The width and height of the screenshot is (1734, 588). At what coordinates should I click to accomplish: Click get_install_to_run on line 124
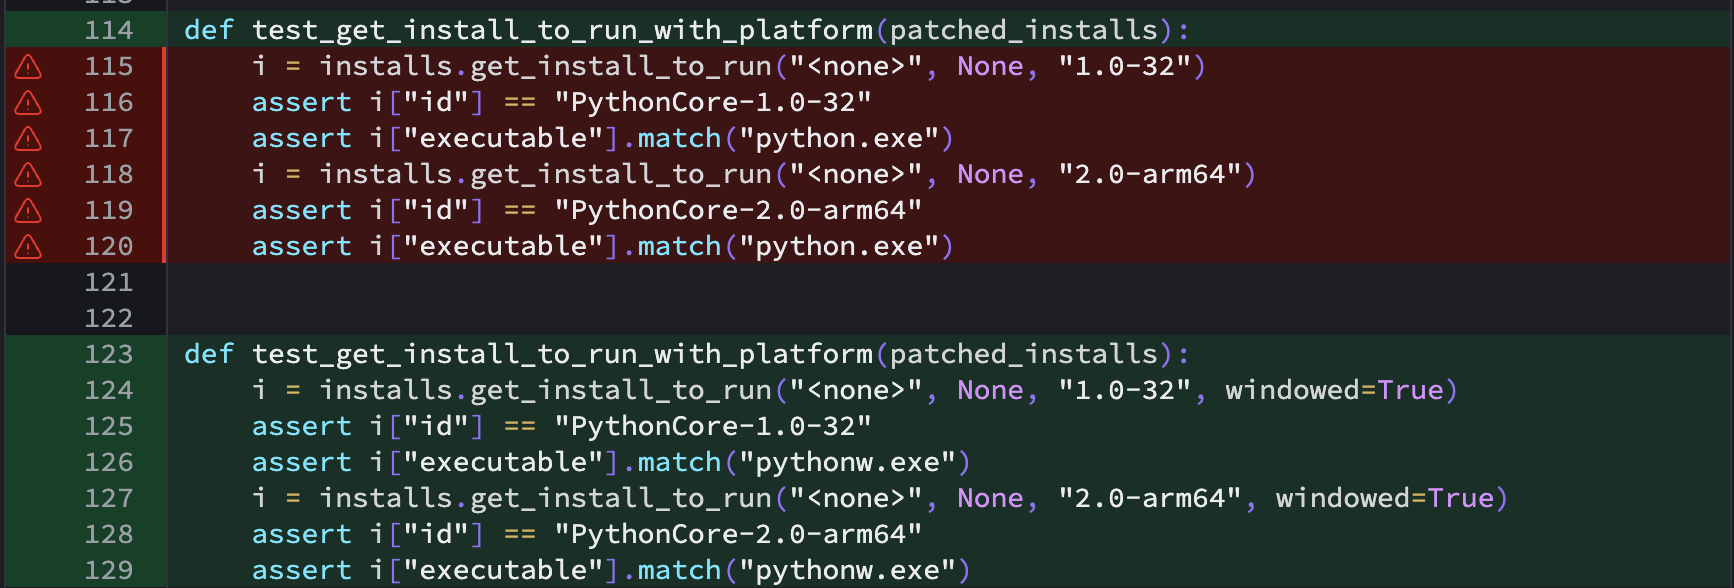point(621,391)
